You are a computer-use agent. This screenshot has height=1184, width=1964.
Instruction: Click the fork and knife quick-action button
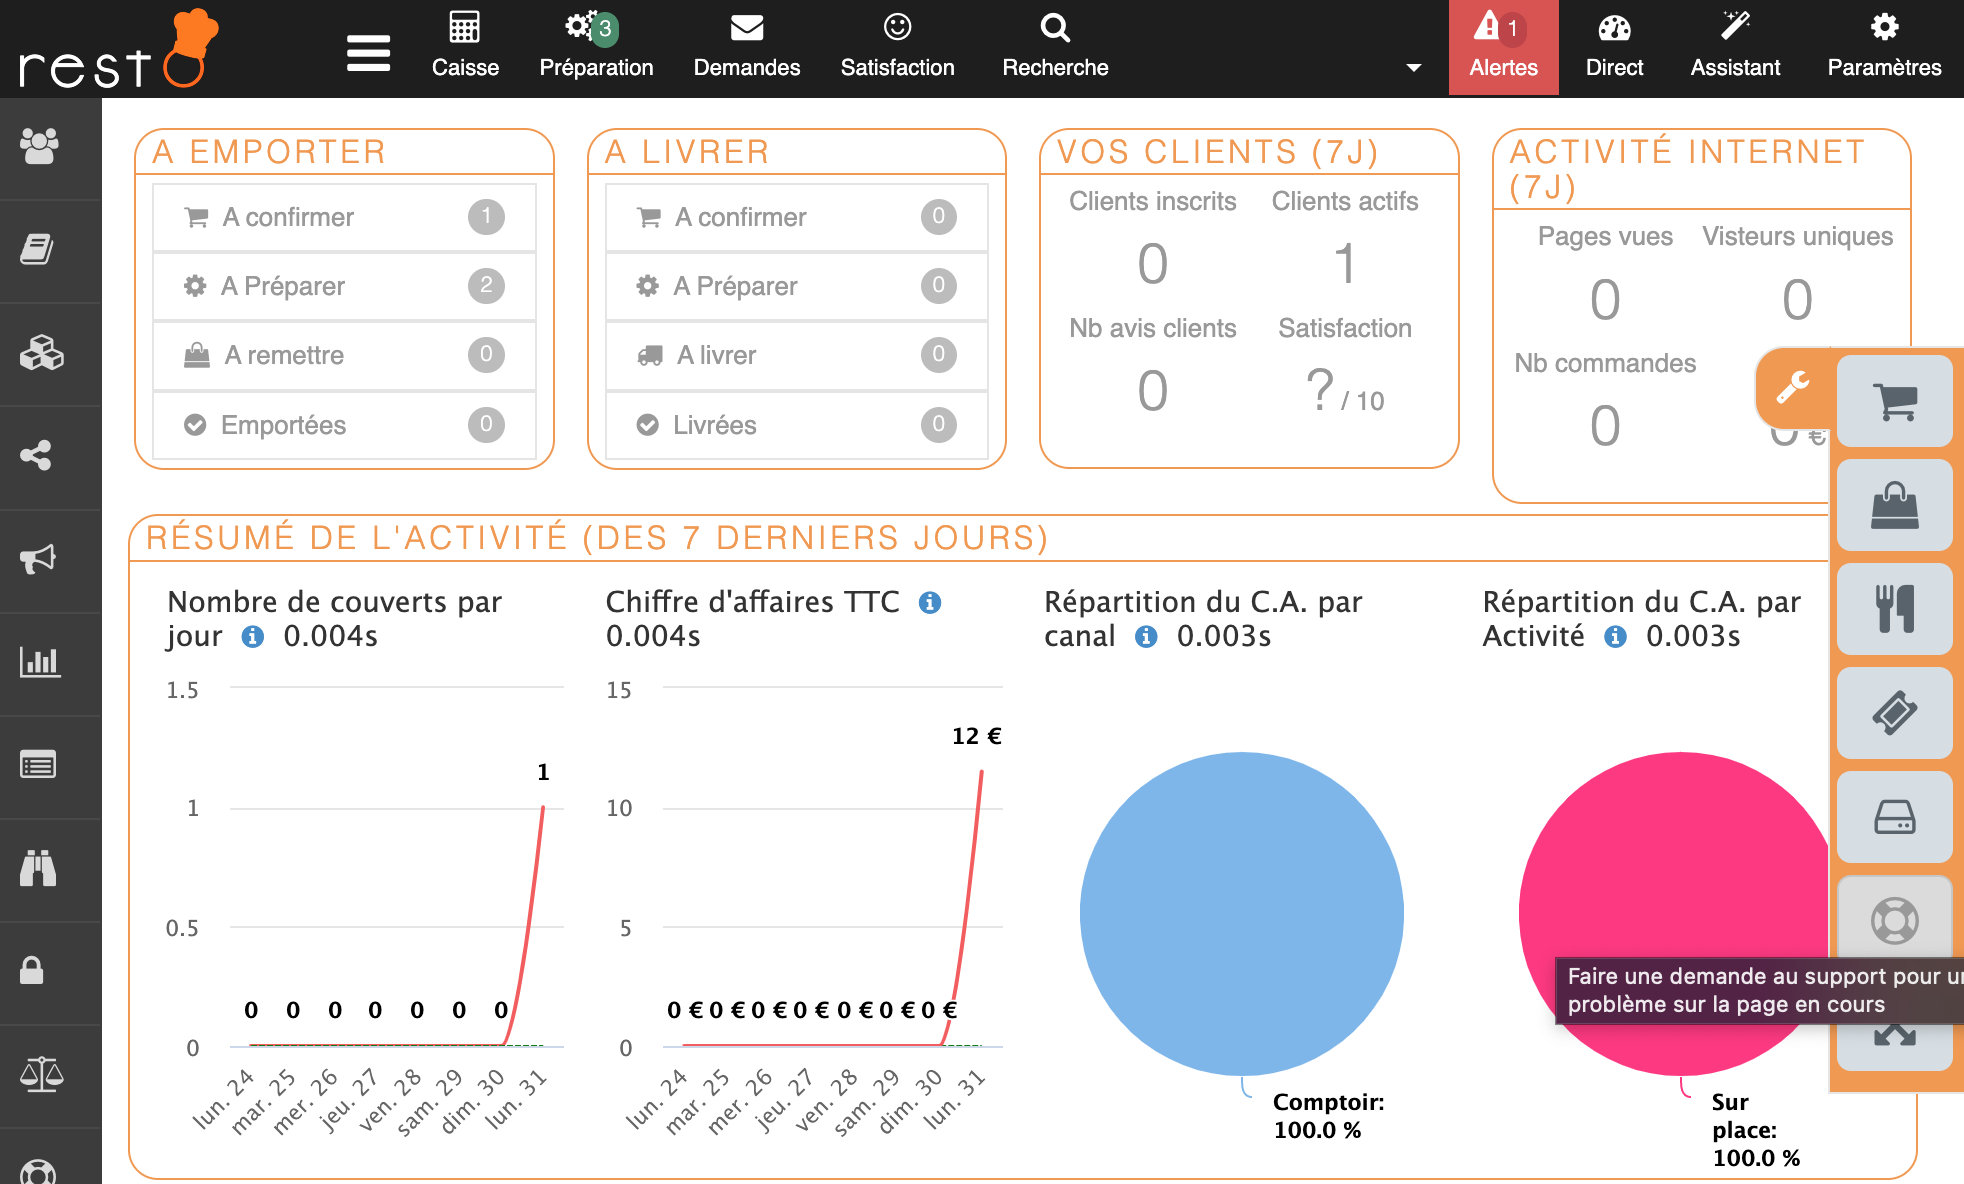click(x=1894, y=609)
